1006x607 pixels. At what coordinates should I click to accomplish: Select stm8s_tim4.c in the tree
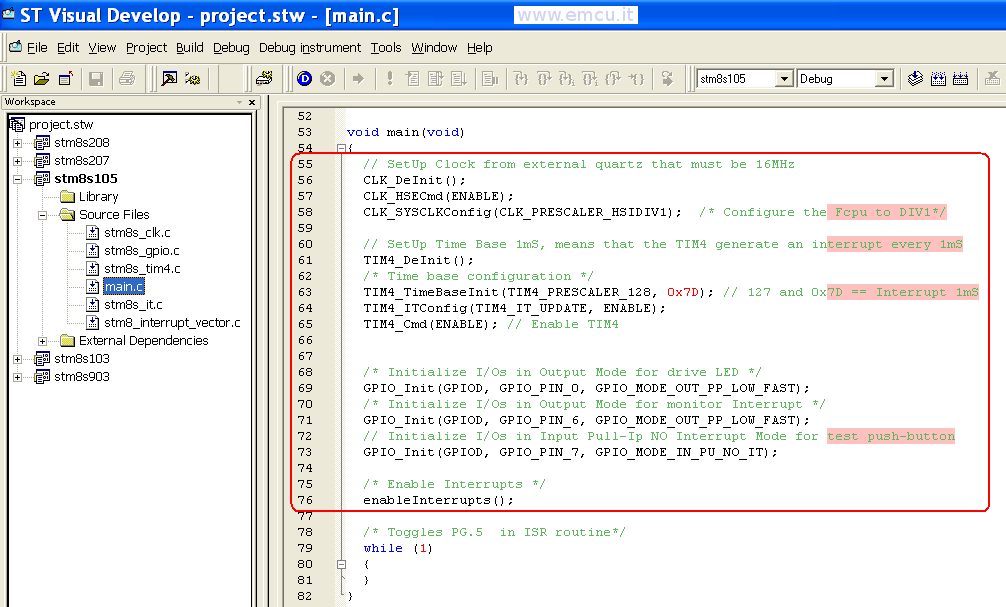[142, 268]
